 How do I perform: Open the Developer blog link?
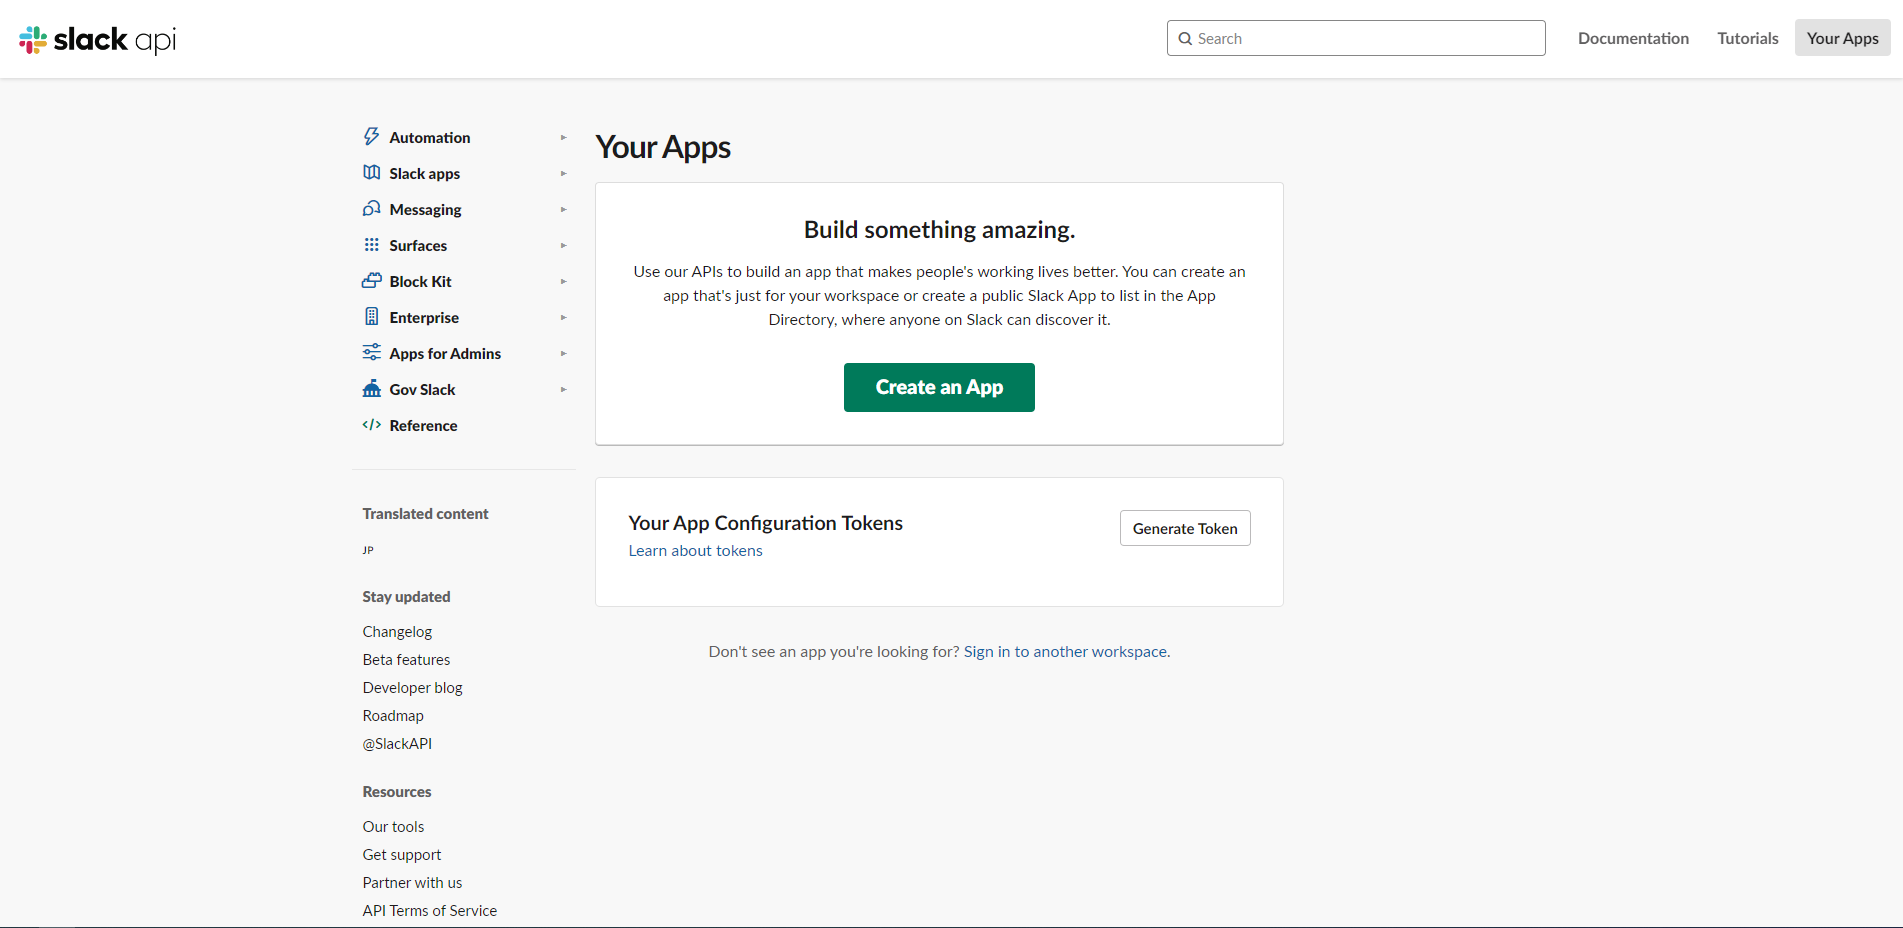coord(412,688)
